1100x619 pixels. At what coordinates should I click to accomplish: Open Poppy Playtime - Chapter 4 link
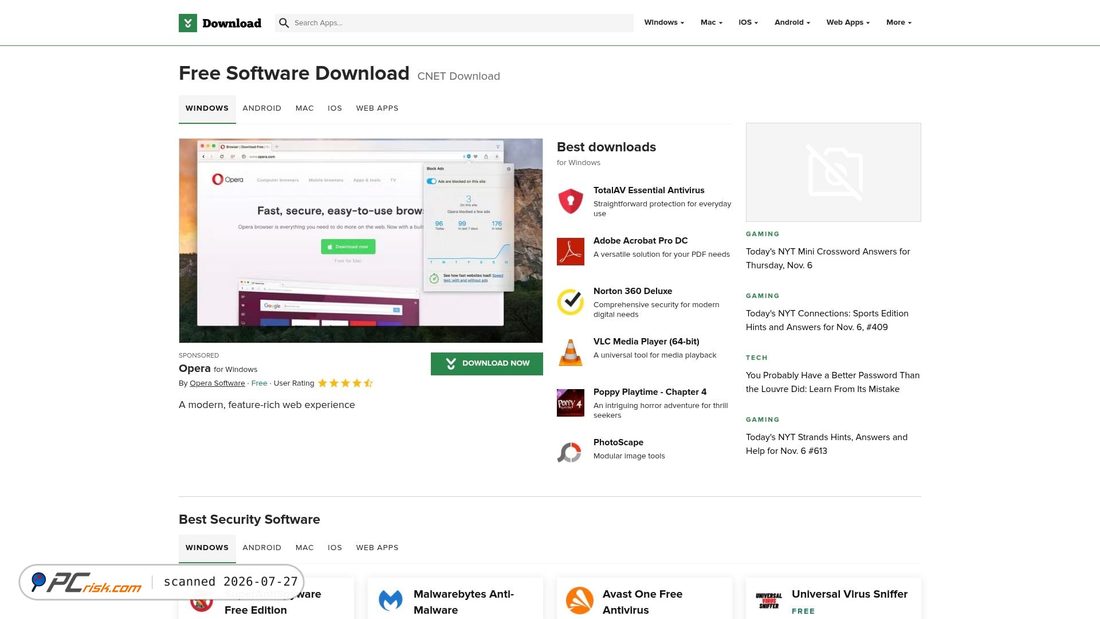pyautogui.click(x=650, y=392)
